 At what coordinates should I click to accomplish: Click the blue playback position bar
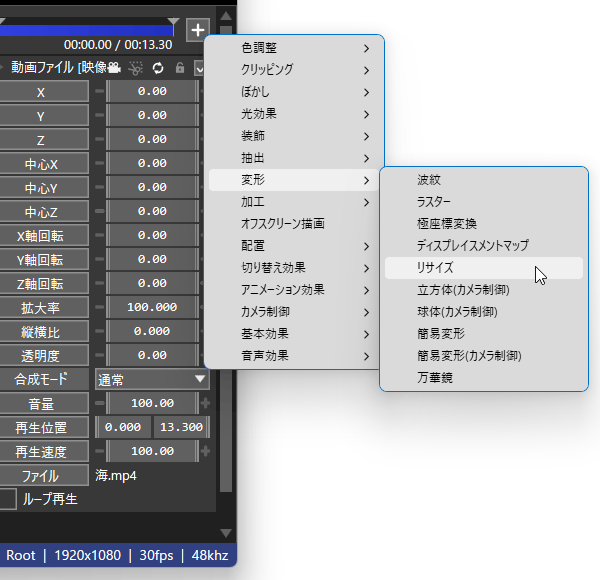(86, 31)
